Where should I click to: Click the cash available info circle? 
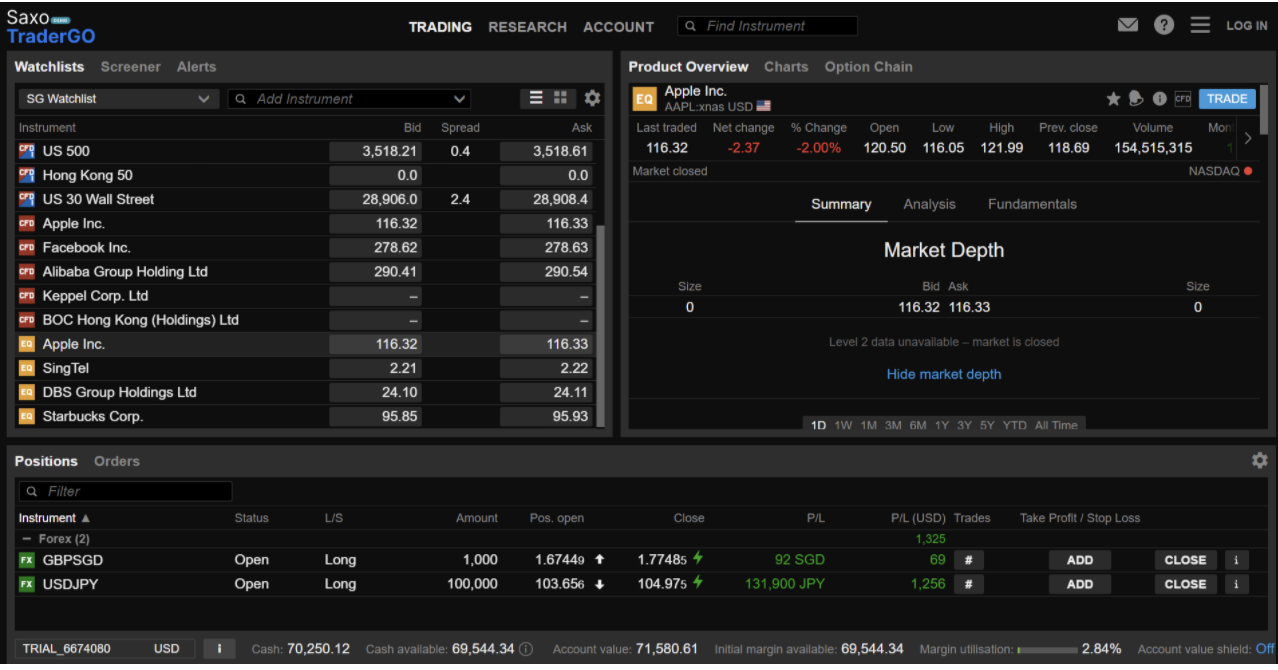coord(526,649)
